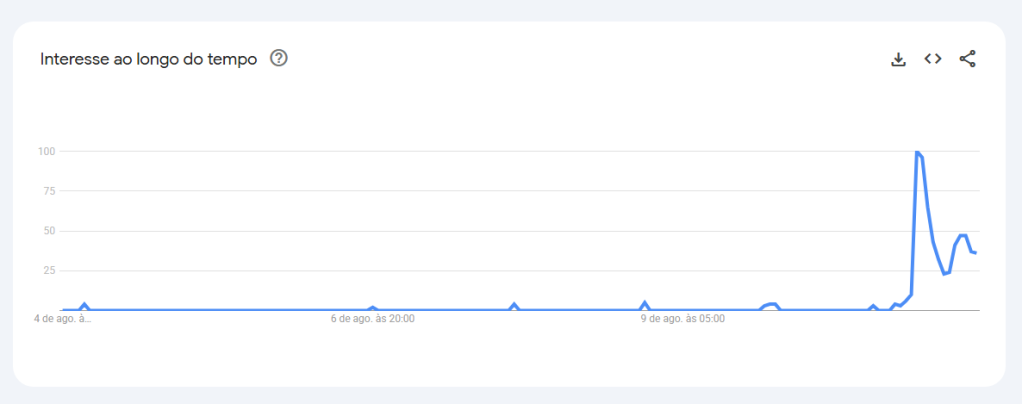
Task: Select the 'Interesse ao longo do tempo' title
Action: (x=149, y=59)
